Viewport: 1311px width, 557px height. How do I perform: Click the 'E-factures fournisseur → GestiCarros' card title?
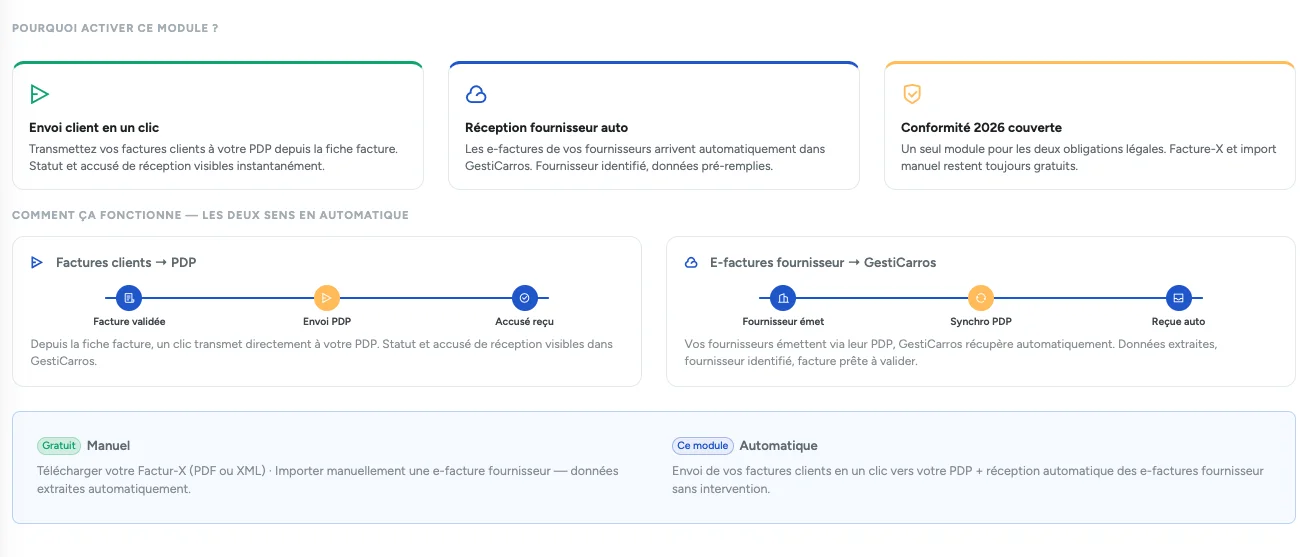pos(823,263)
